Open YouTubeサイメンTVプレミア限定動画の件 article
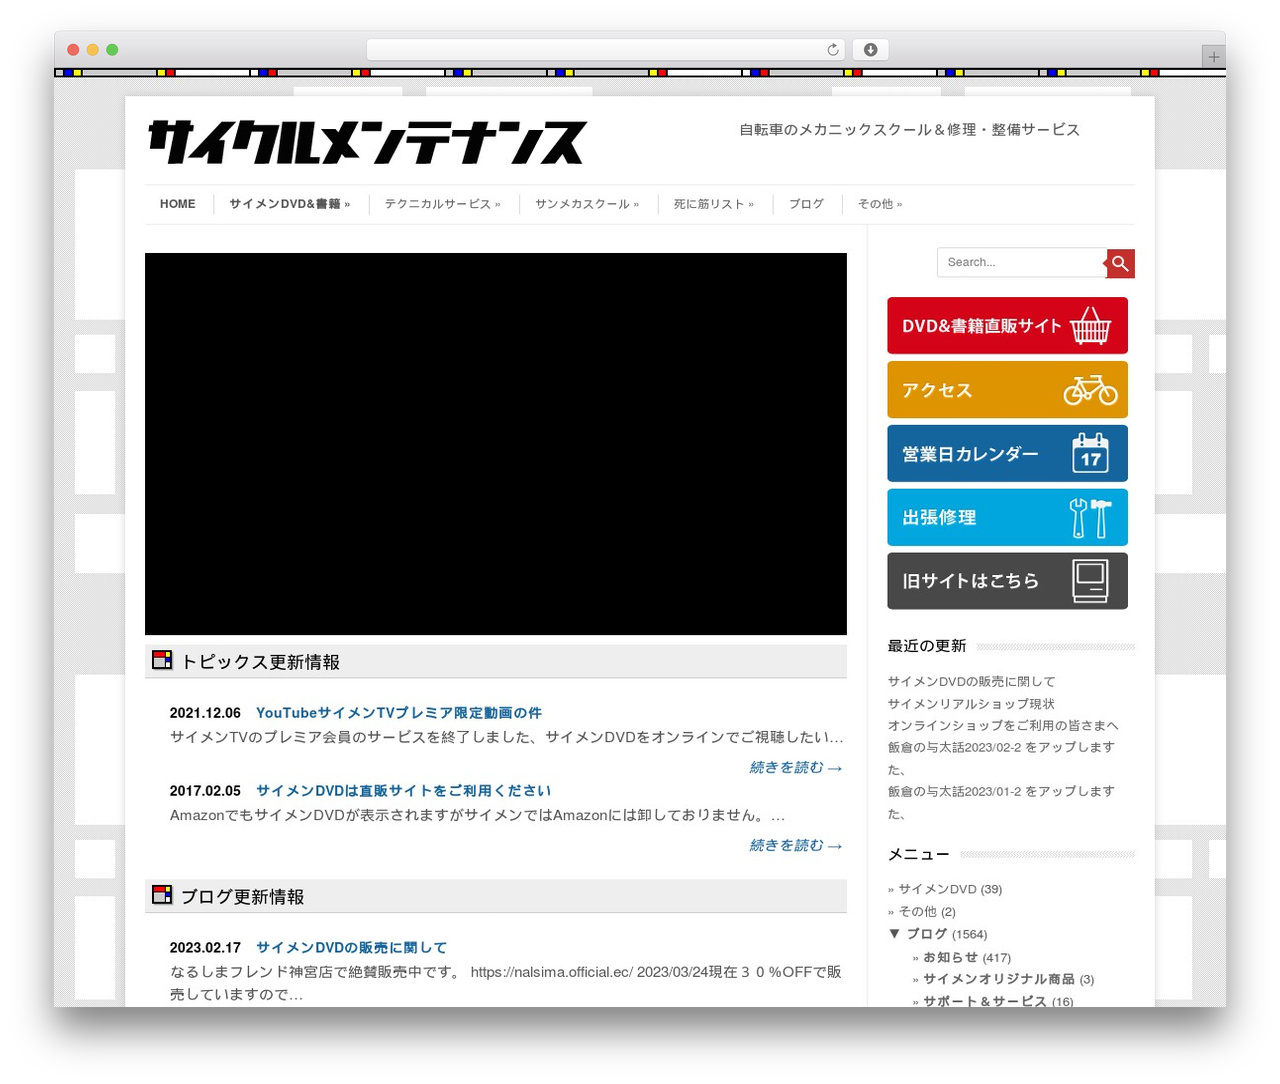 (x=399, y=713)
